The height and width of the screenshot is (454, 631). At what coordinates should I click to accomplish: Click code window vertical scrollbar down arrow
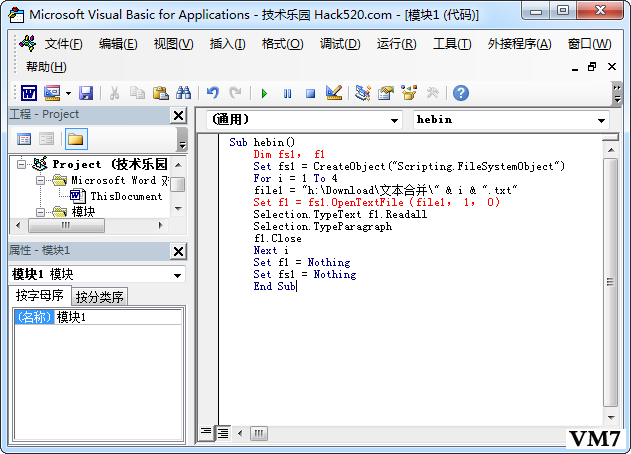(611, 418)
